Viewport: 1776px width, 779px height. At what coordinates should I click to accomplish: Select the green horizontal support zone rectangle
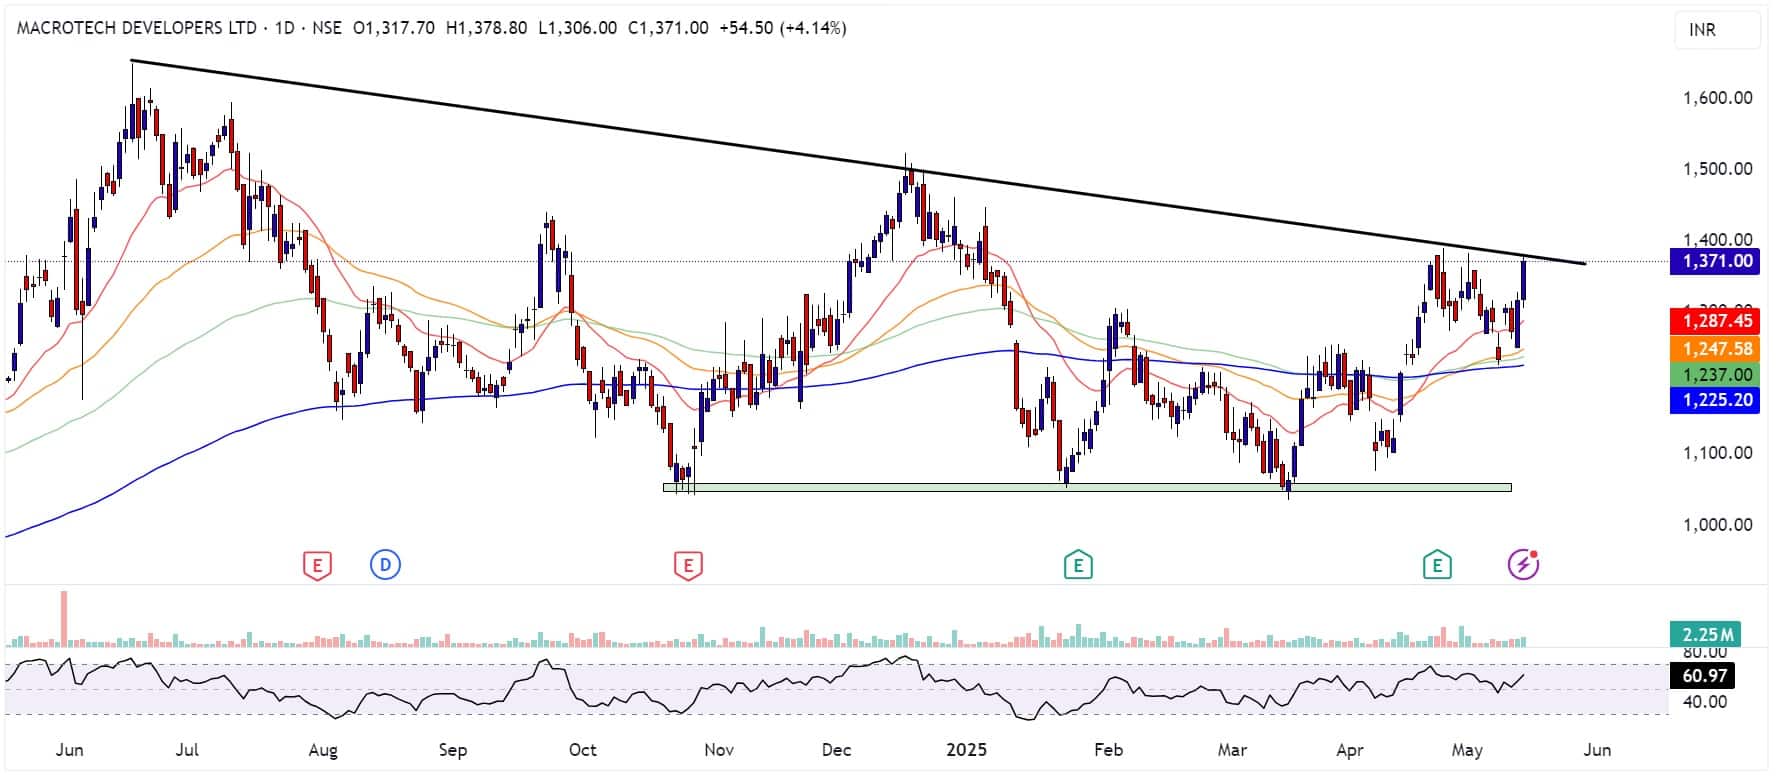coord(1087,488)
